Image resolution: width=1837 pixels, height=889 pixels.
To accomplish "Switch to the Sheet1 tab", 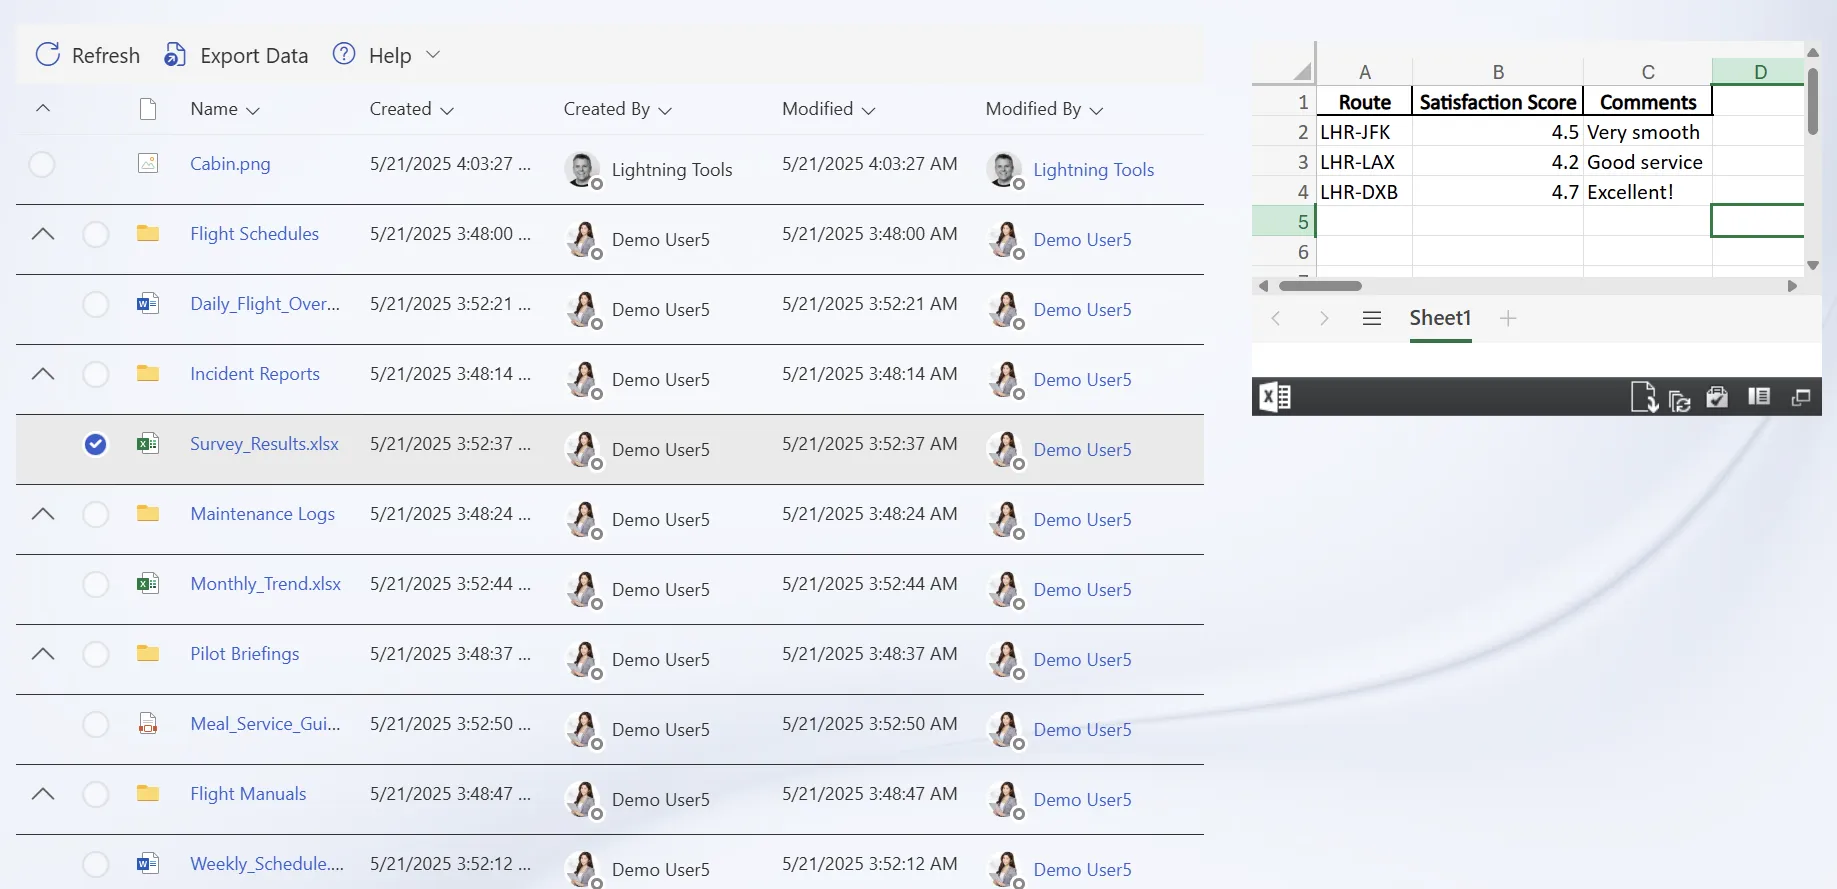I will 1440,318.
